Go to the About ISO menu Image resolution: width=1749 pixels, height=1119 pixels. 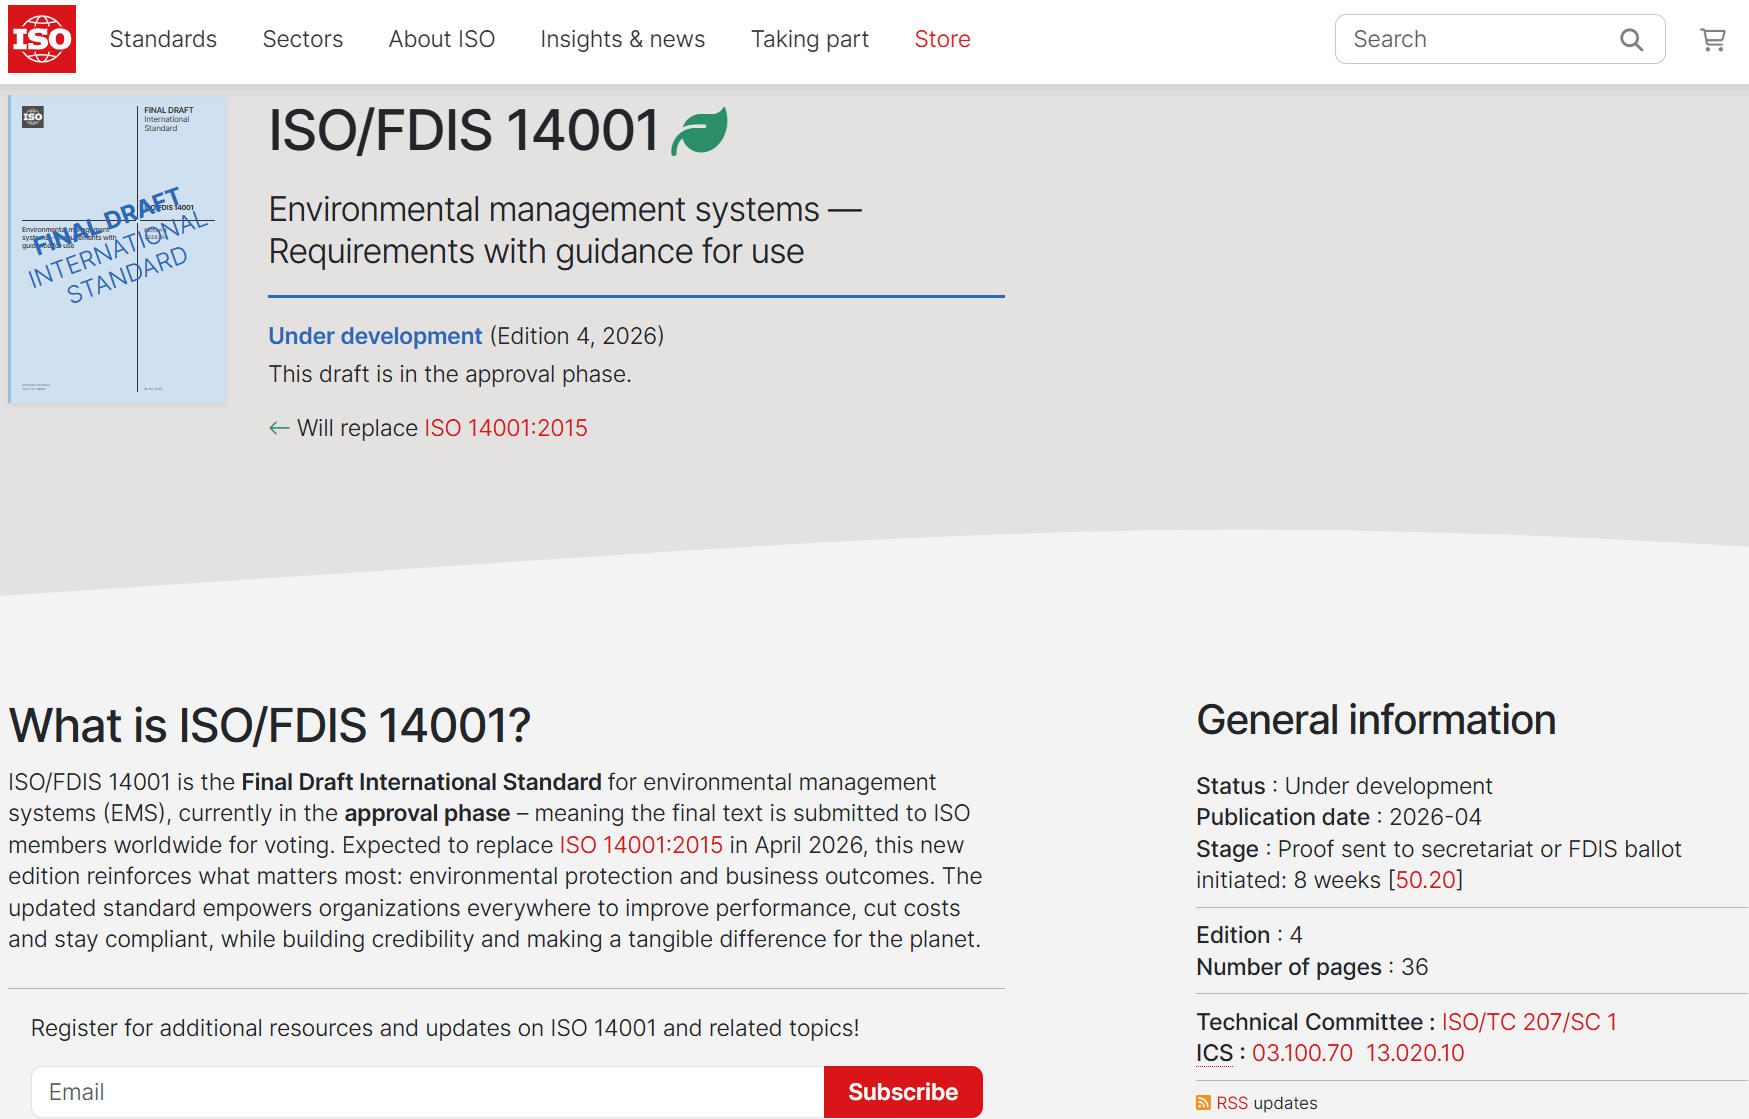point(441,39)
